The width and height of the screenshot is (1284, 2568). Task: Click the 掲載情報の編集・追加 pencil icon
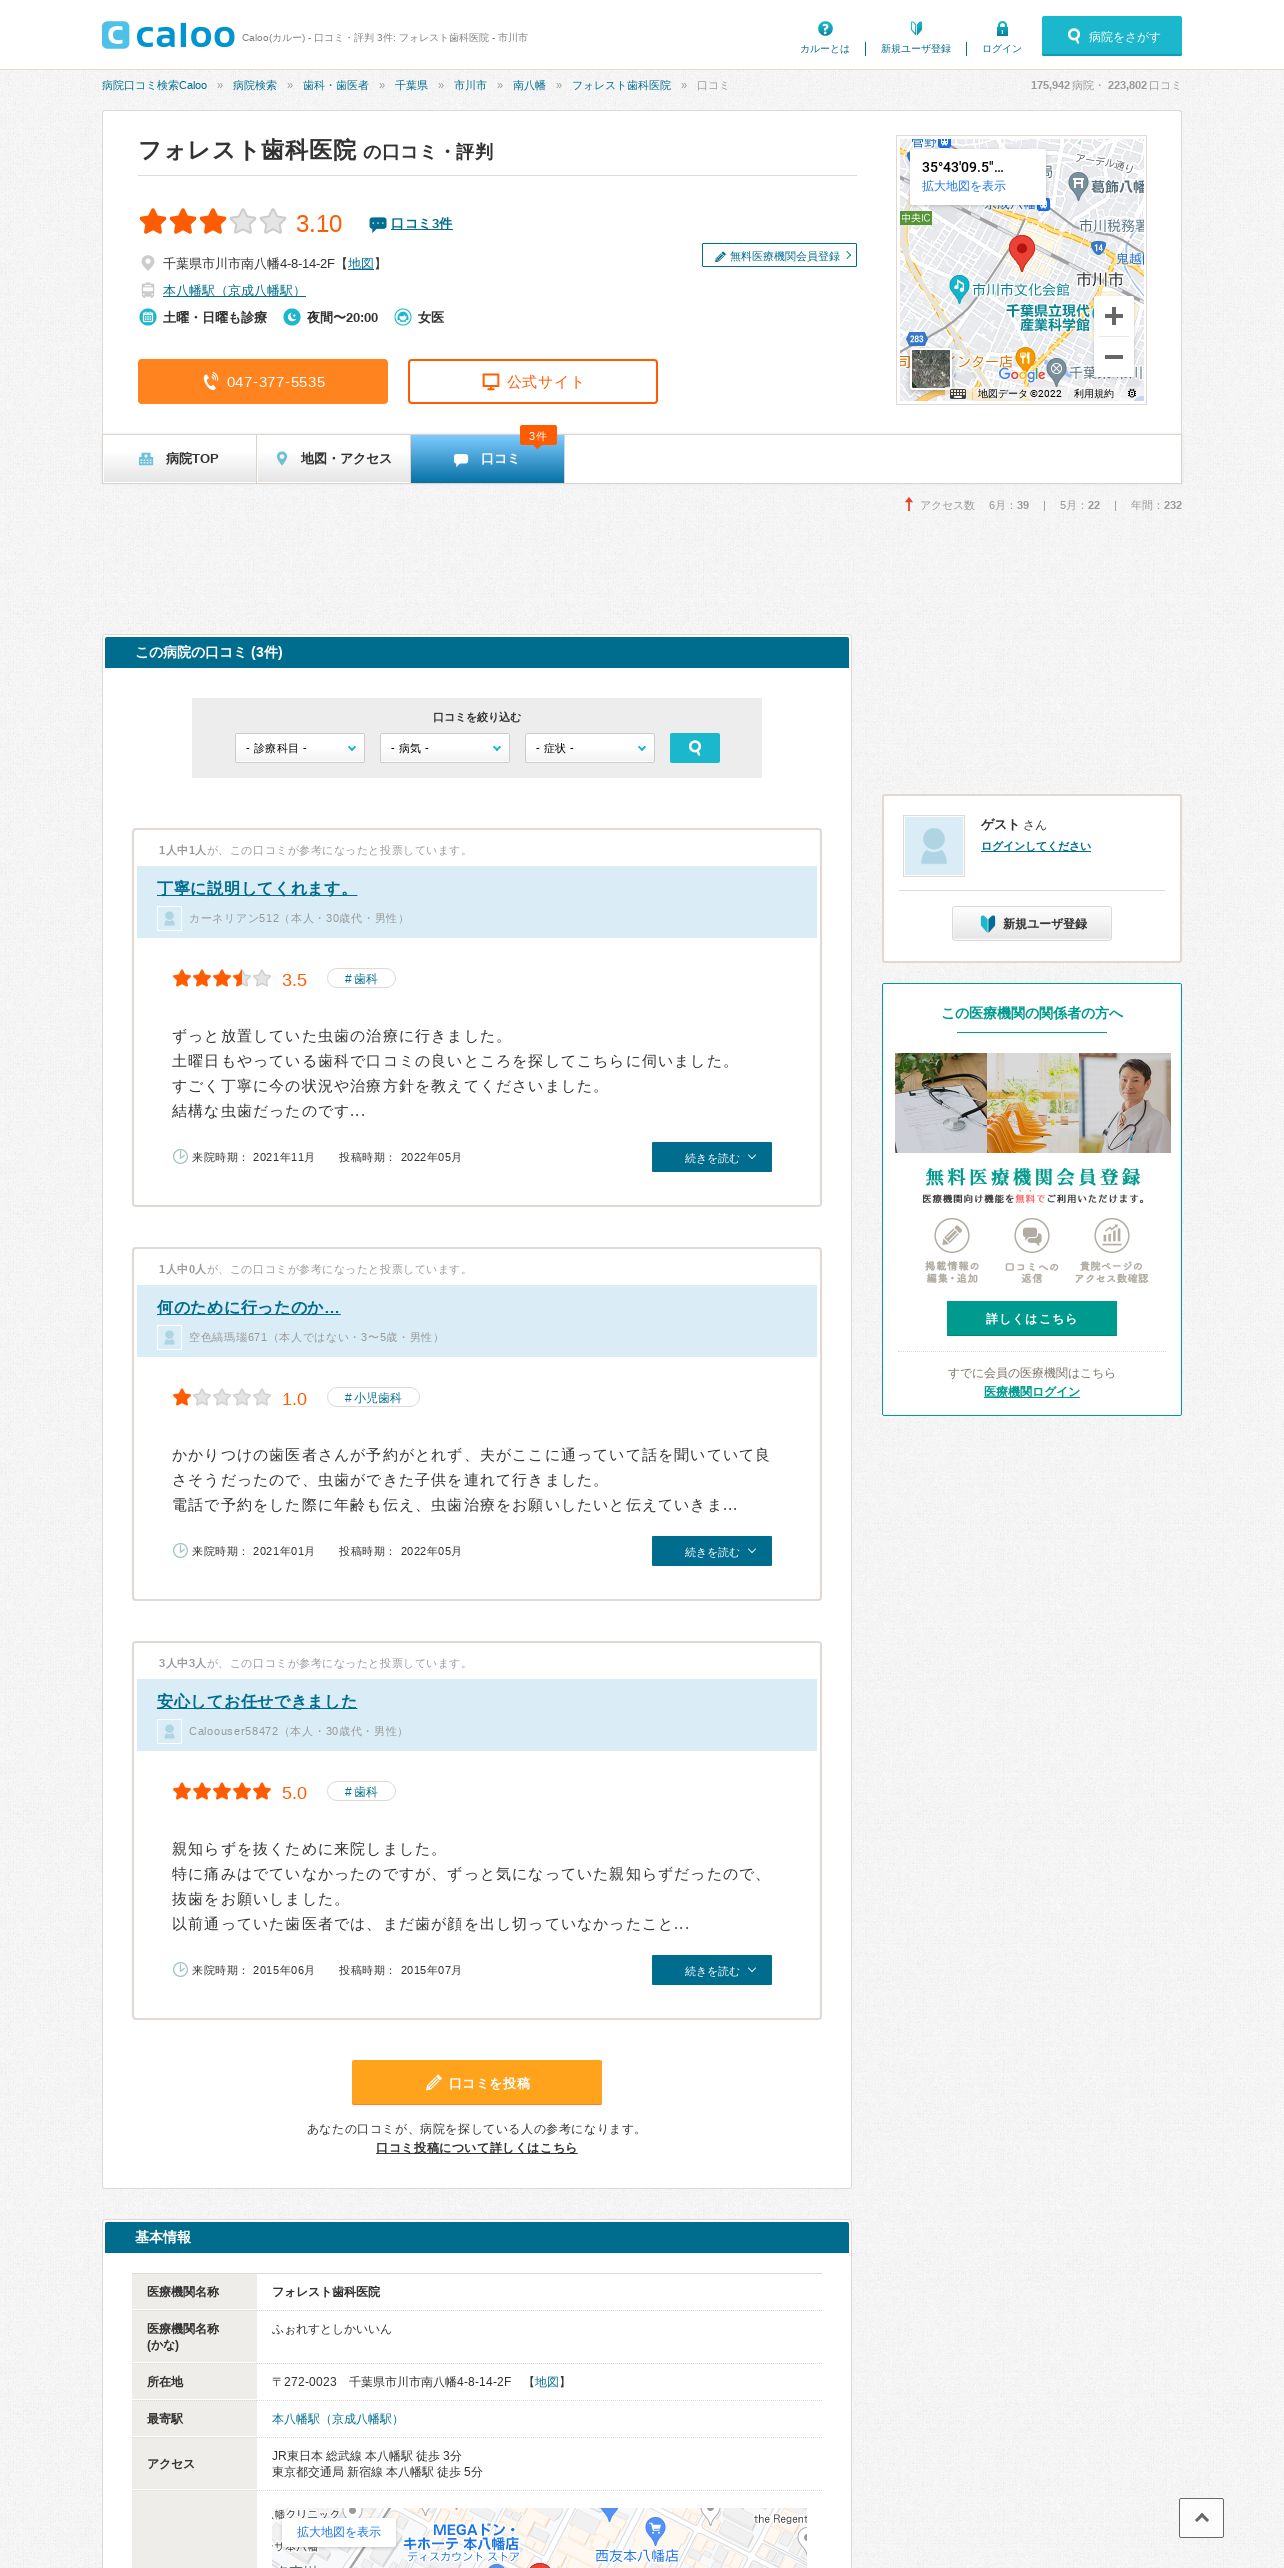tap(951, 1235)
